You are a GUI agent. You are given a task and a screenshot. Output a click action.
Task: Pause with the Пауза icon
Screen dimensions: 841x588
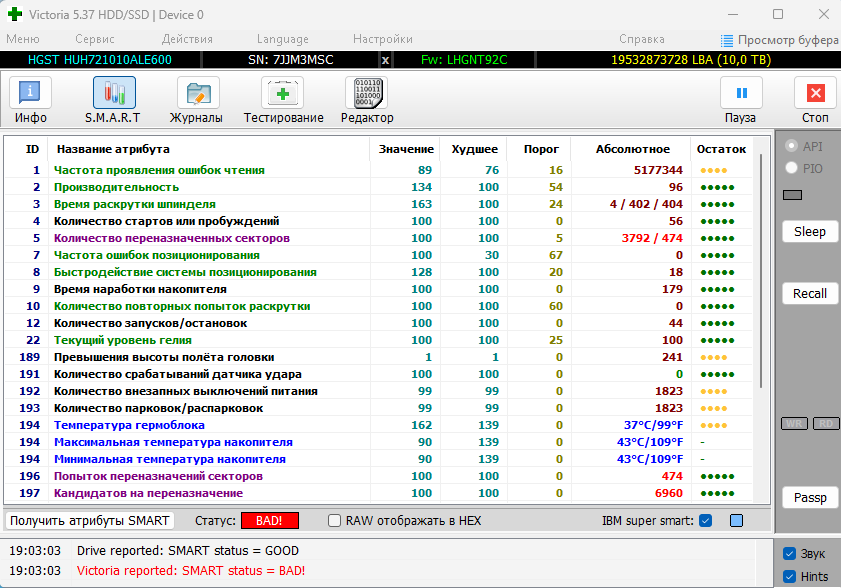[741, 93]
